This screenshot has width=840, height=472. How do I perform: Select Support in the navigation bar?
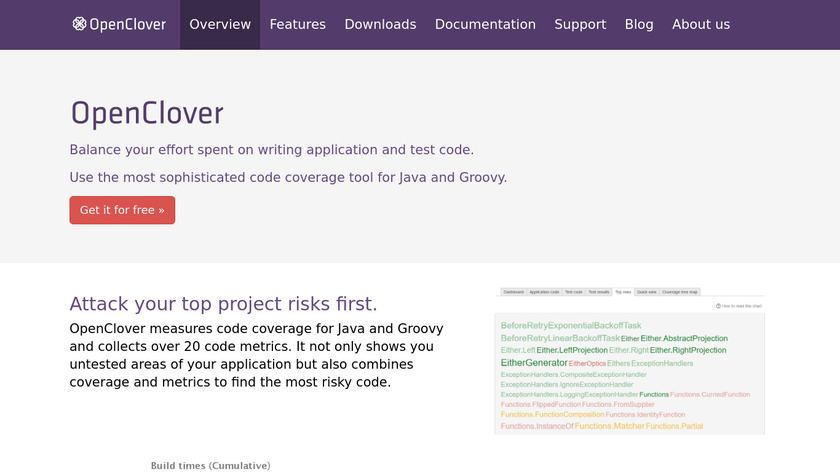[x=580, y=24]
